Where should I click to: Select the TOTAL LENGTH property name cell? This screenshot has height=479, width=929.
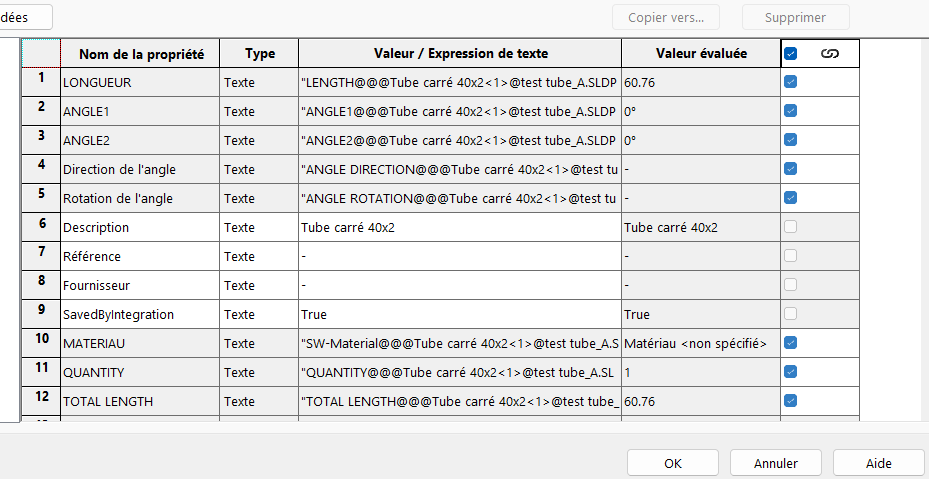(x=140, y=401)
